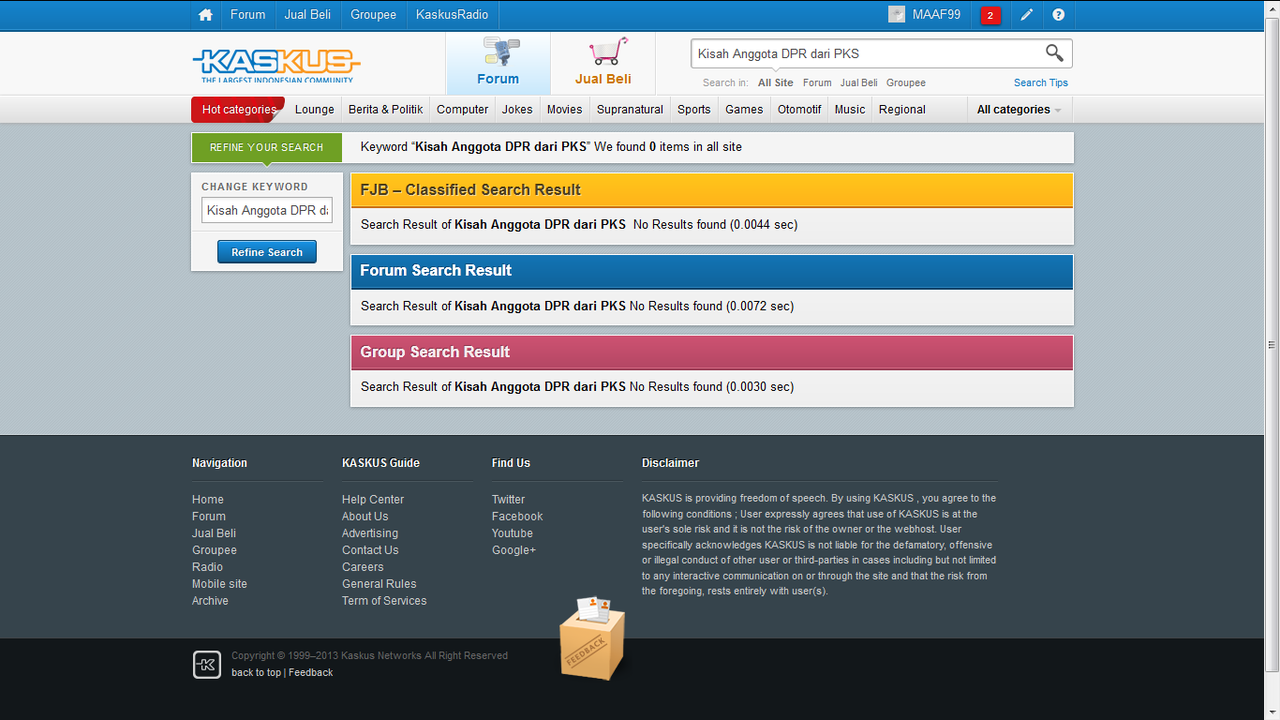Click the Refine Search button
This screenshot has height=720, width=1280.
(267, 252)
